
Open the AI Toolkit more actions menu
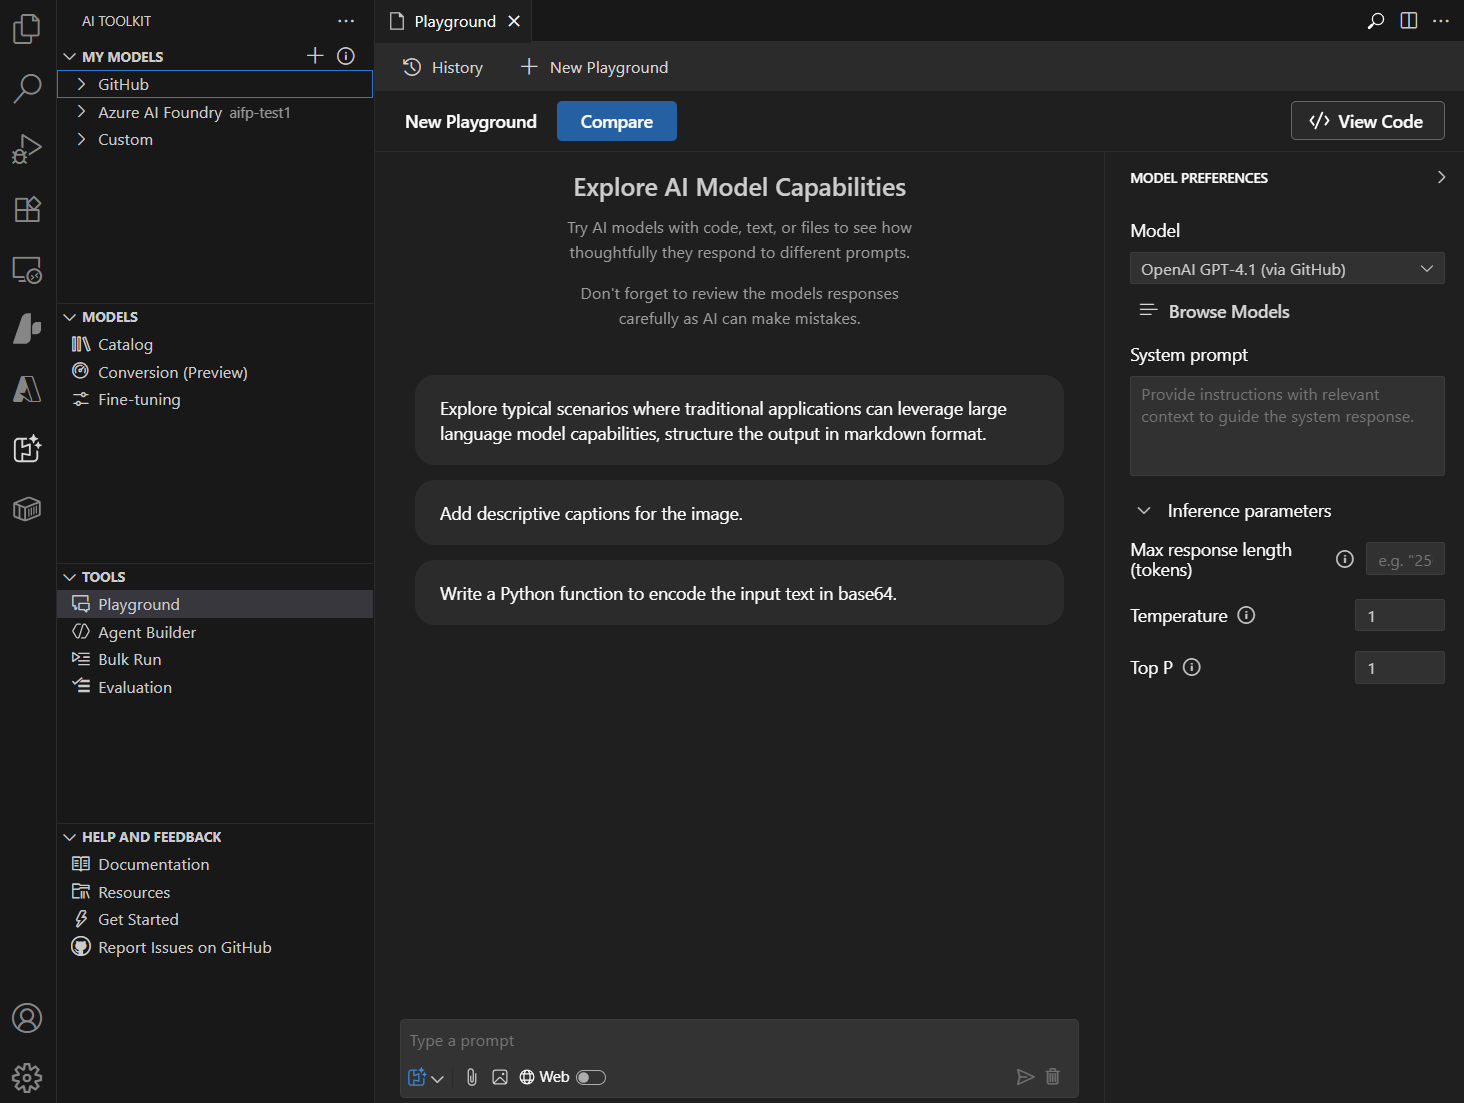pos(345,20)
